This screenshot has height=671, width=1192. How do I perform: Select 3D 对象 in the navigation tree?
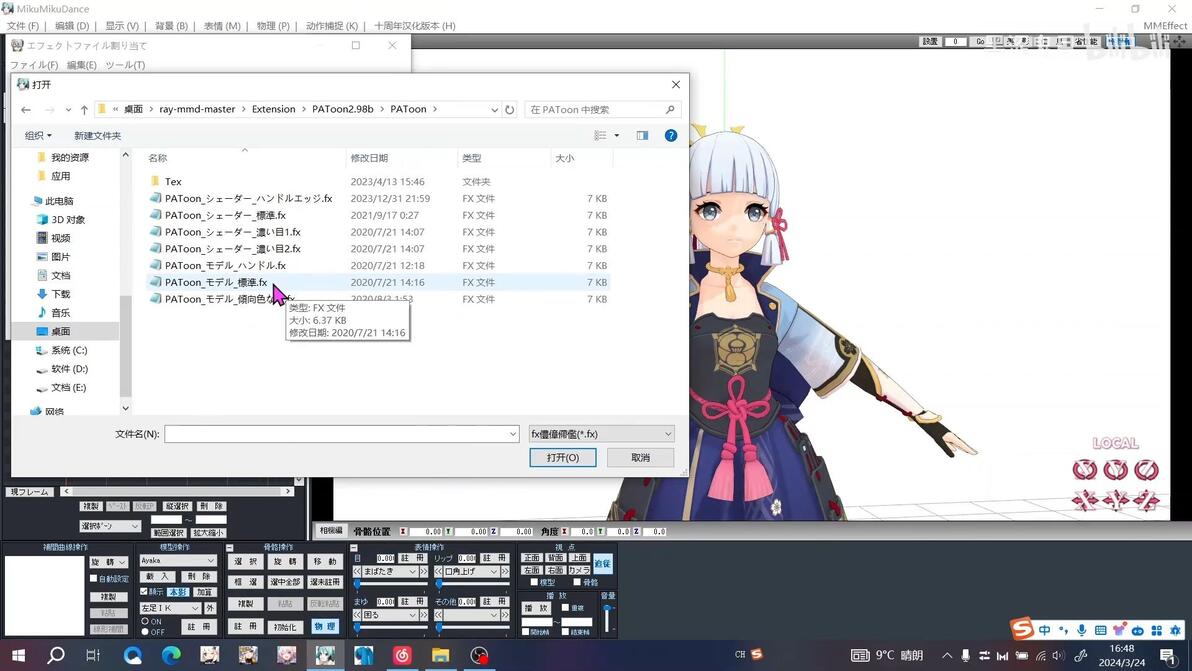click(68, 220)
